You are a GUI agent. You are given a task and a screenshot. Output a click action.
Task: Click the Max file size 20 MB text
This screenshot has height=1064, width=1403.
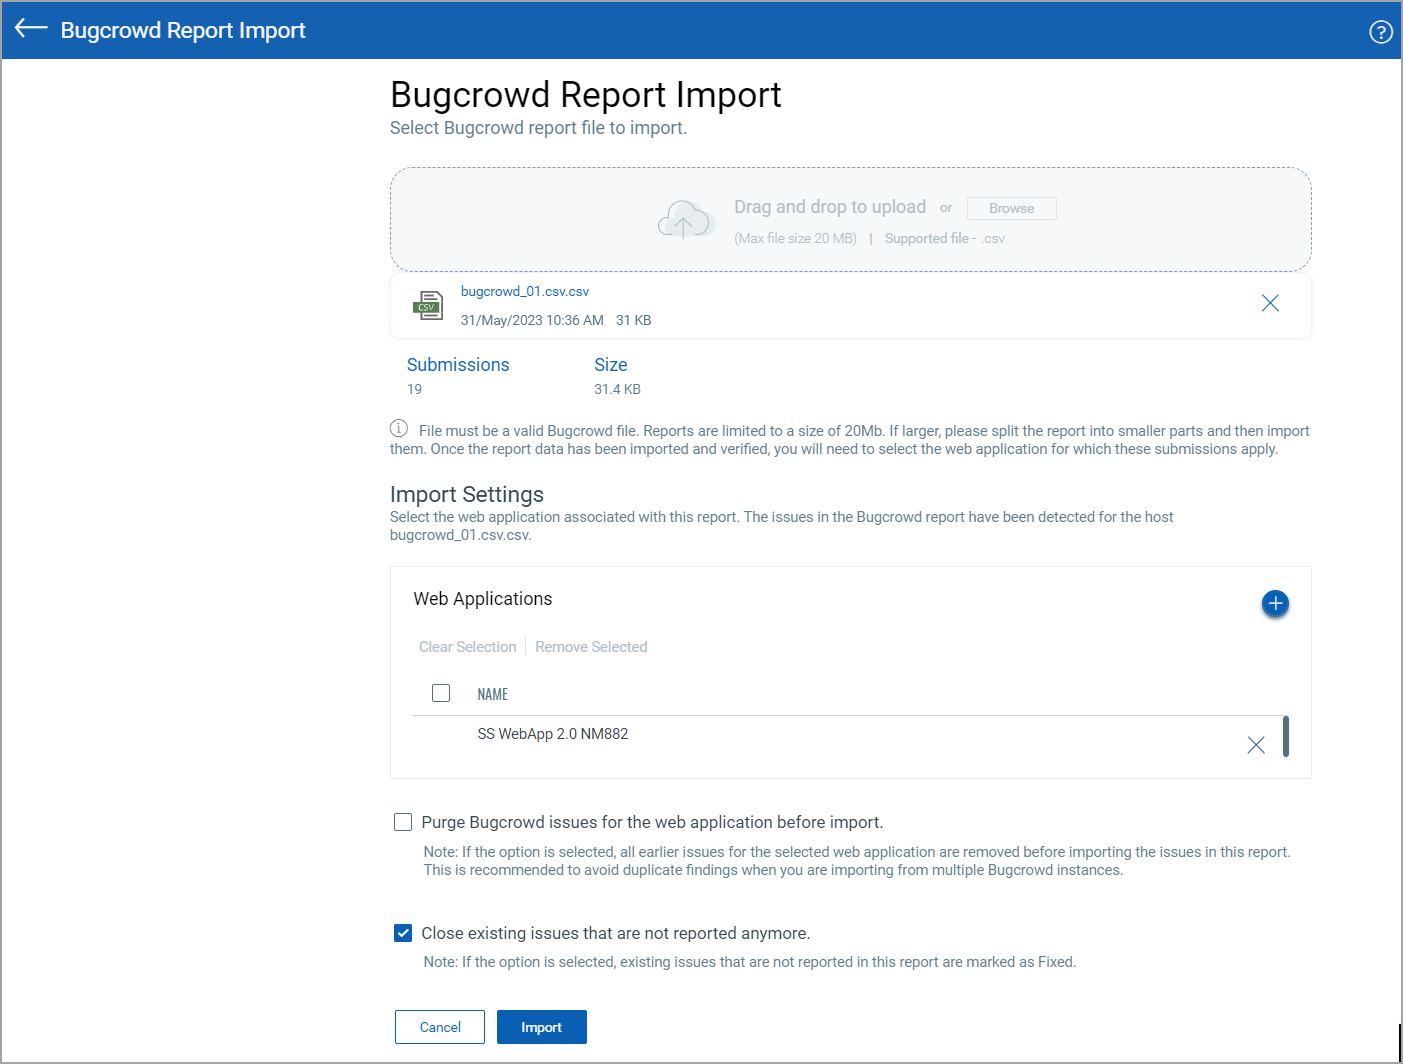[x=795, y=238]
